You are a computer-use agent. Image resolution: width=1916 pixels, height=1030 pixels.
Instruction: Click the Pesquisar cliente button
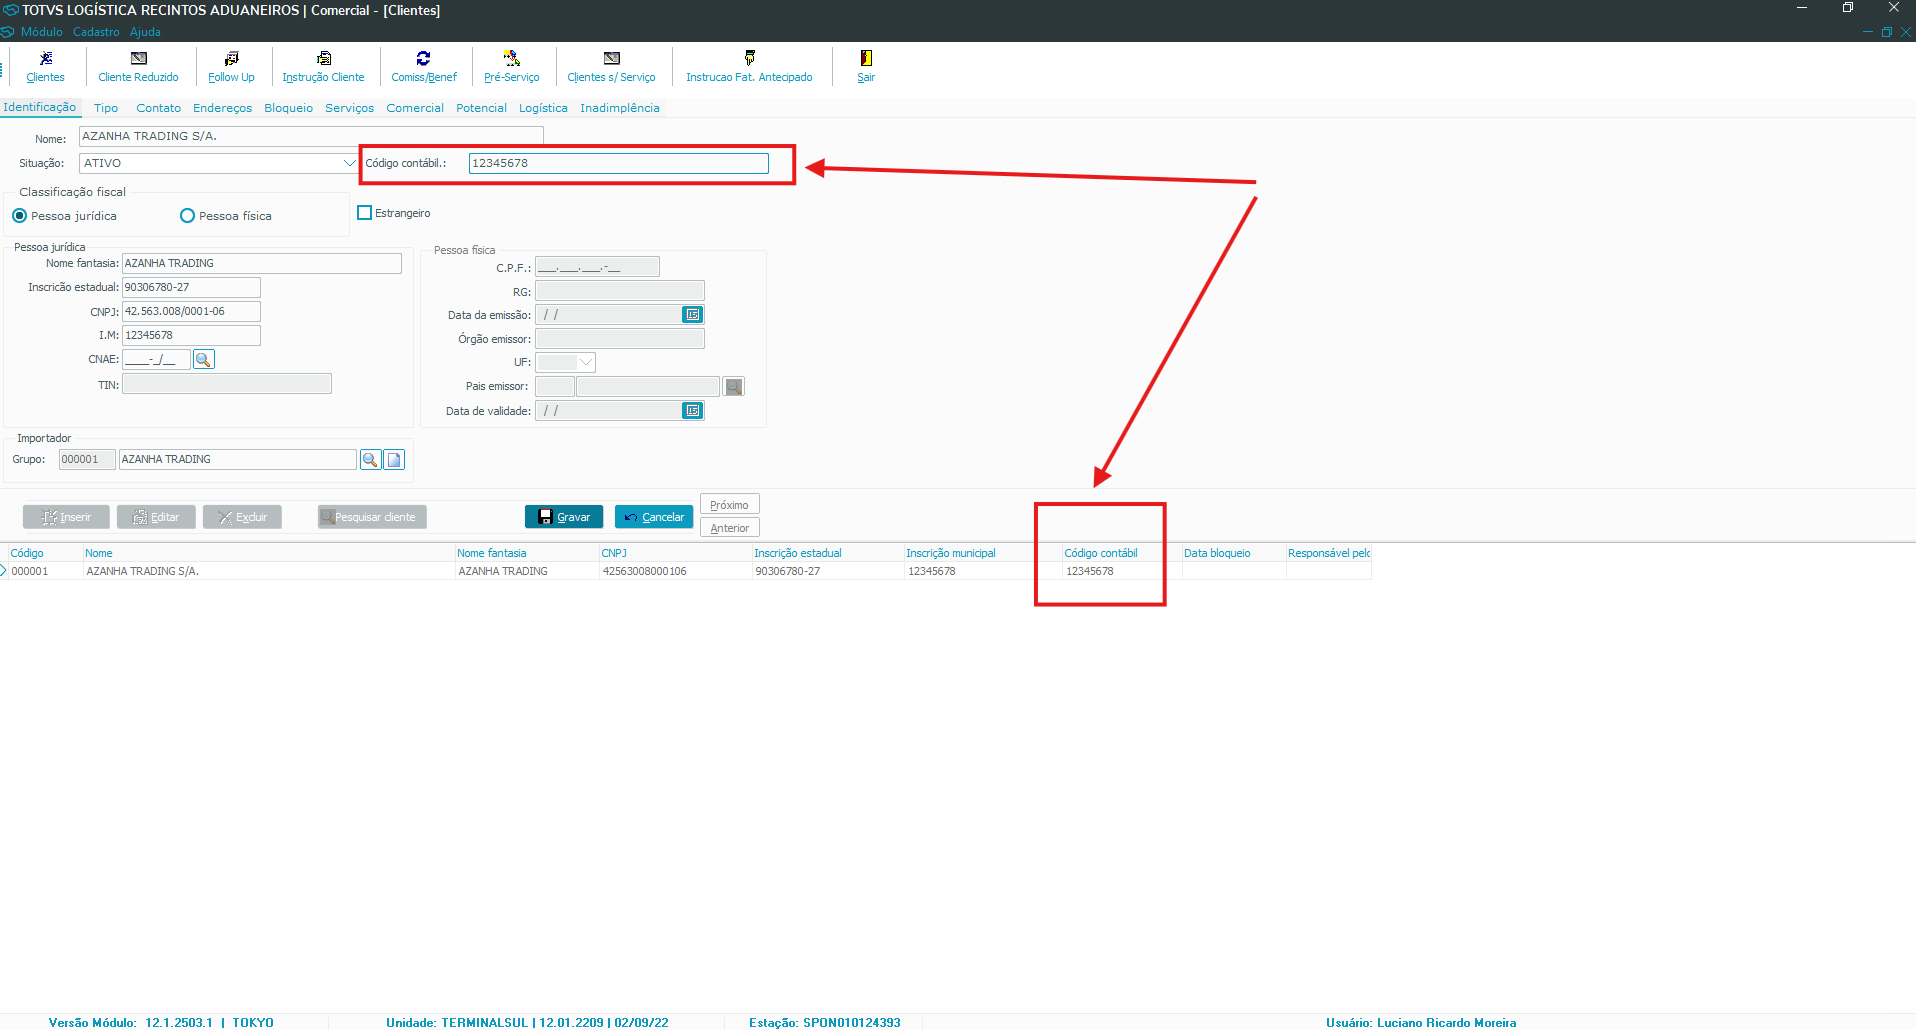(372, 517)
